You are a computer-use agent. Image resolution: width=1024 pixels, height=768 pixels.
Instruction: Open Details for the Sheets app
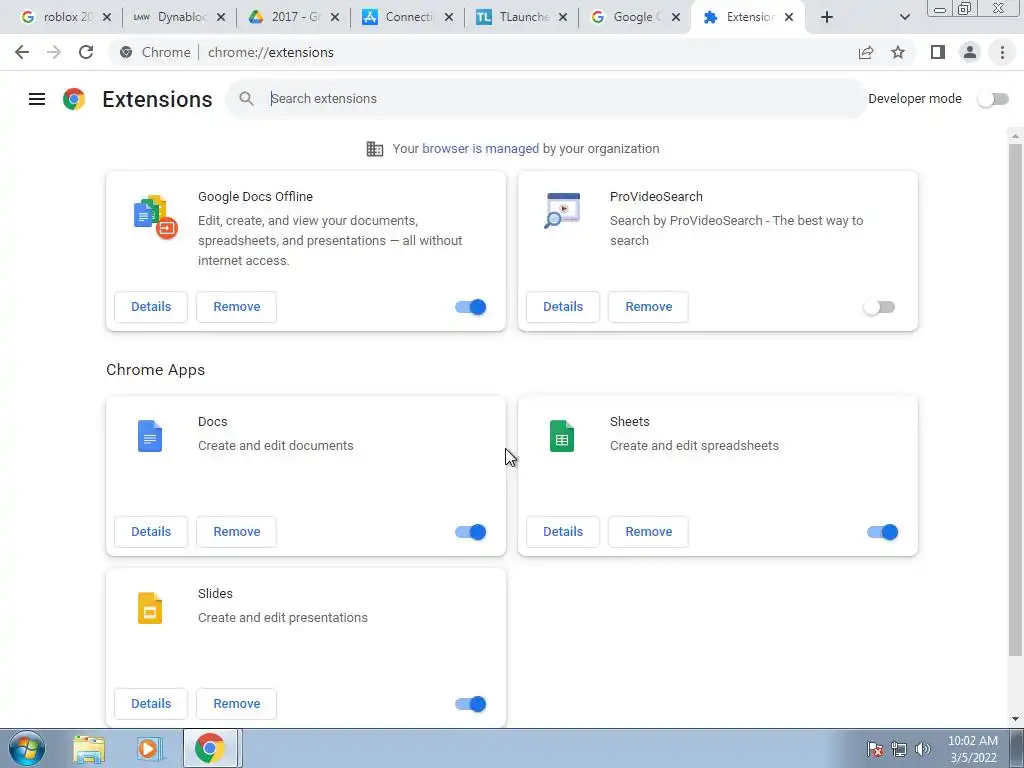pyautogui.click(x=563, y=532)
